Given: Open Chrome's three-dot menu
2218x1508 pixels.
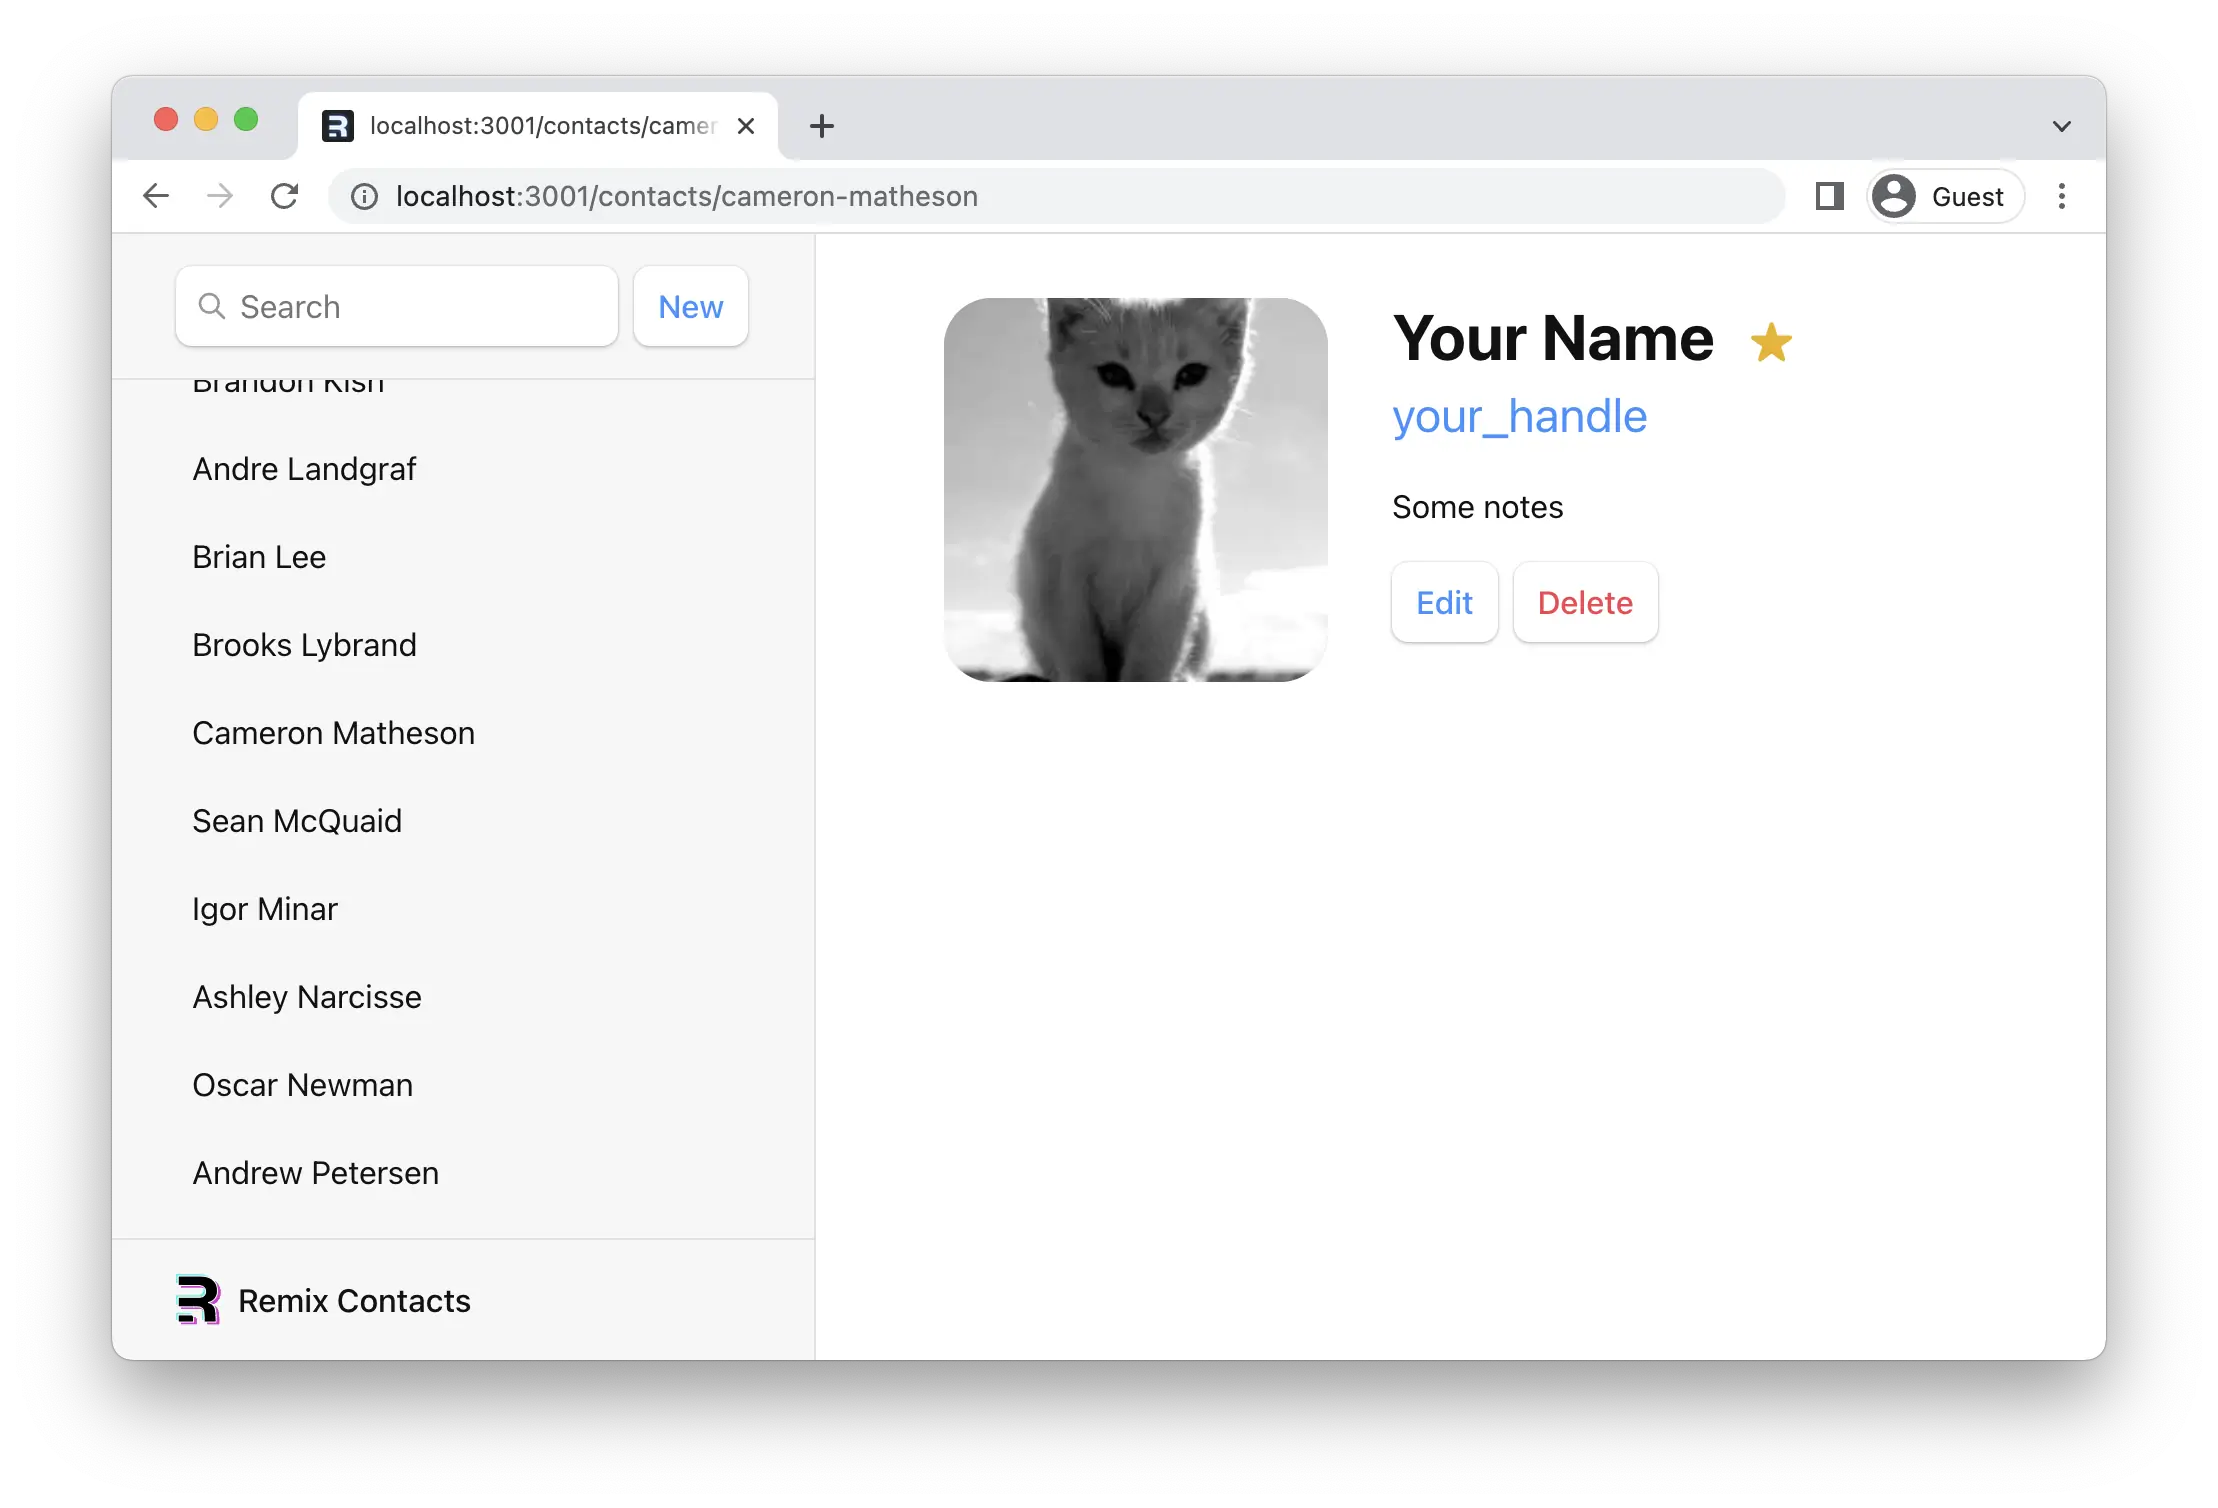Looking at the screenshot, I should click(x=2062, y=196).
